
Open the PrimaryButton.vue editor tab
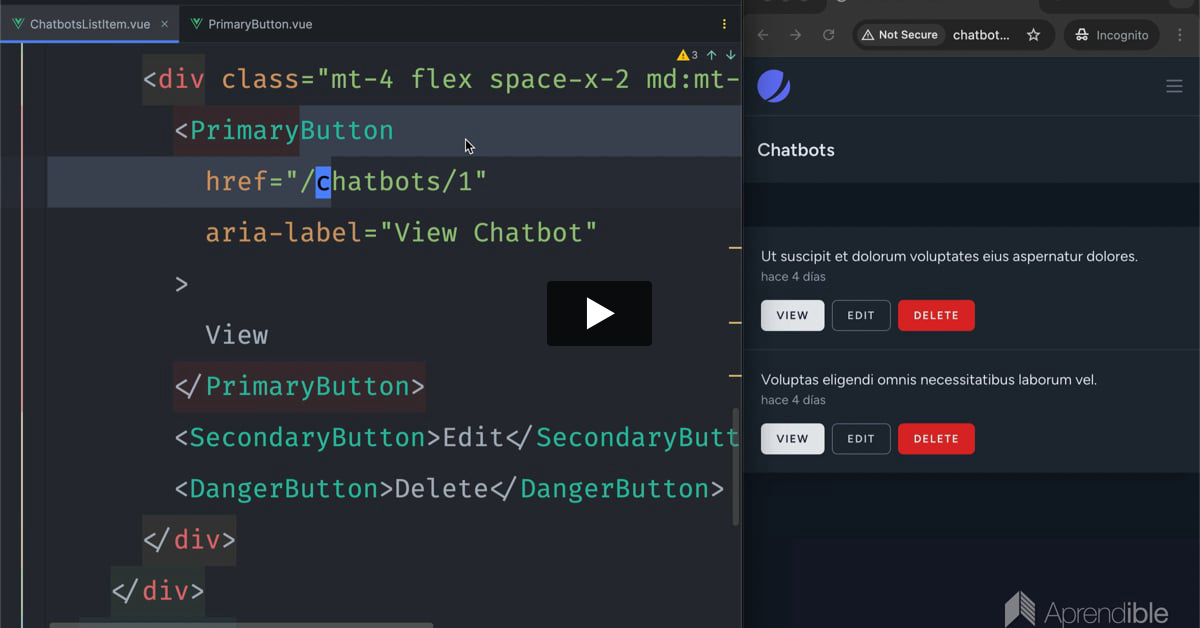point(250,24)
